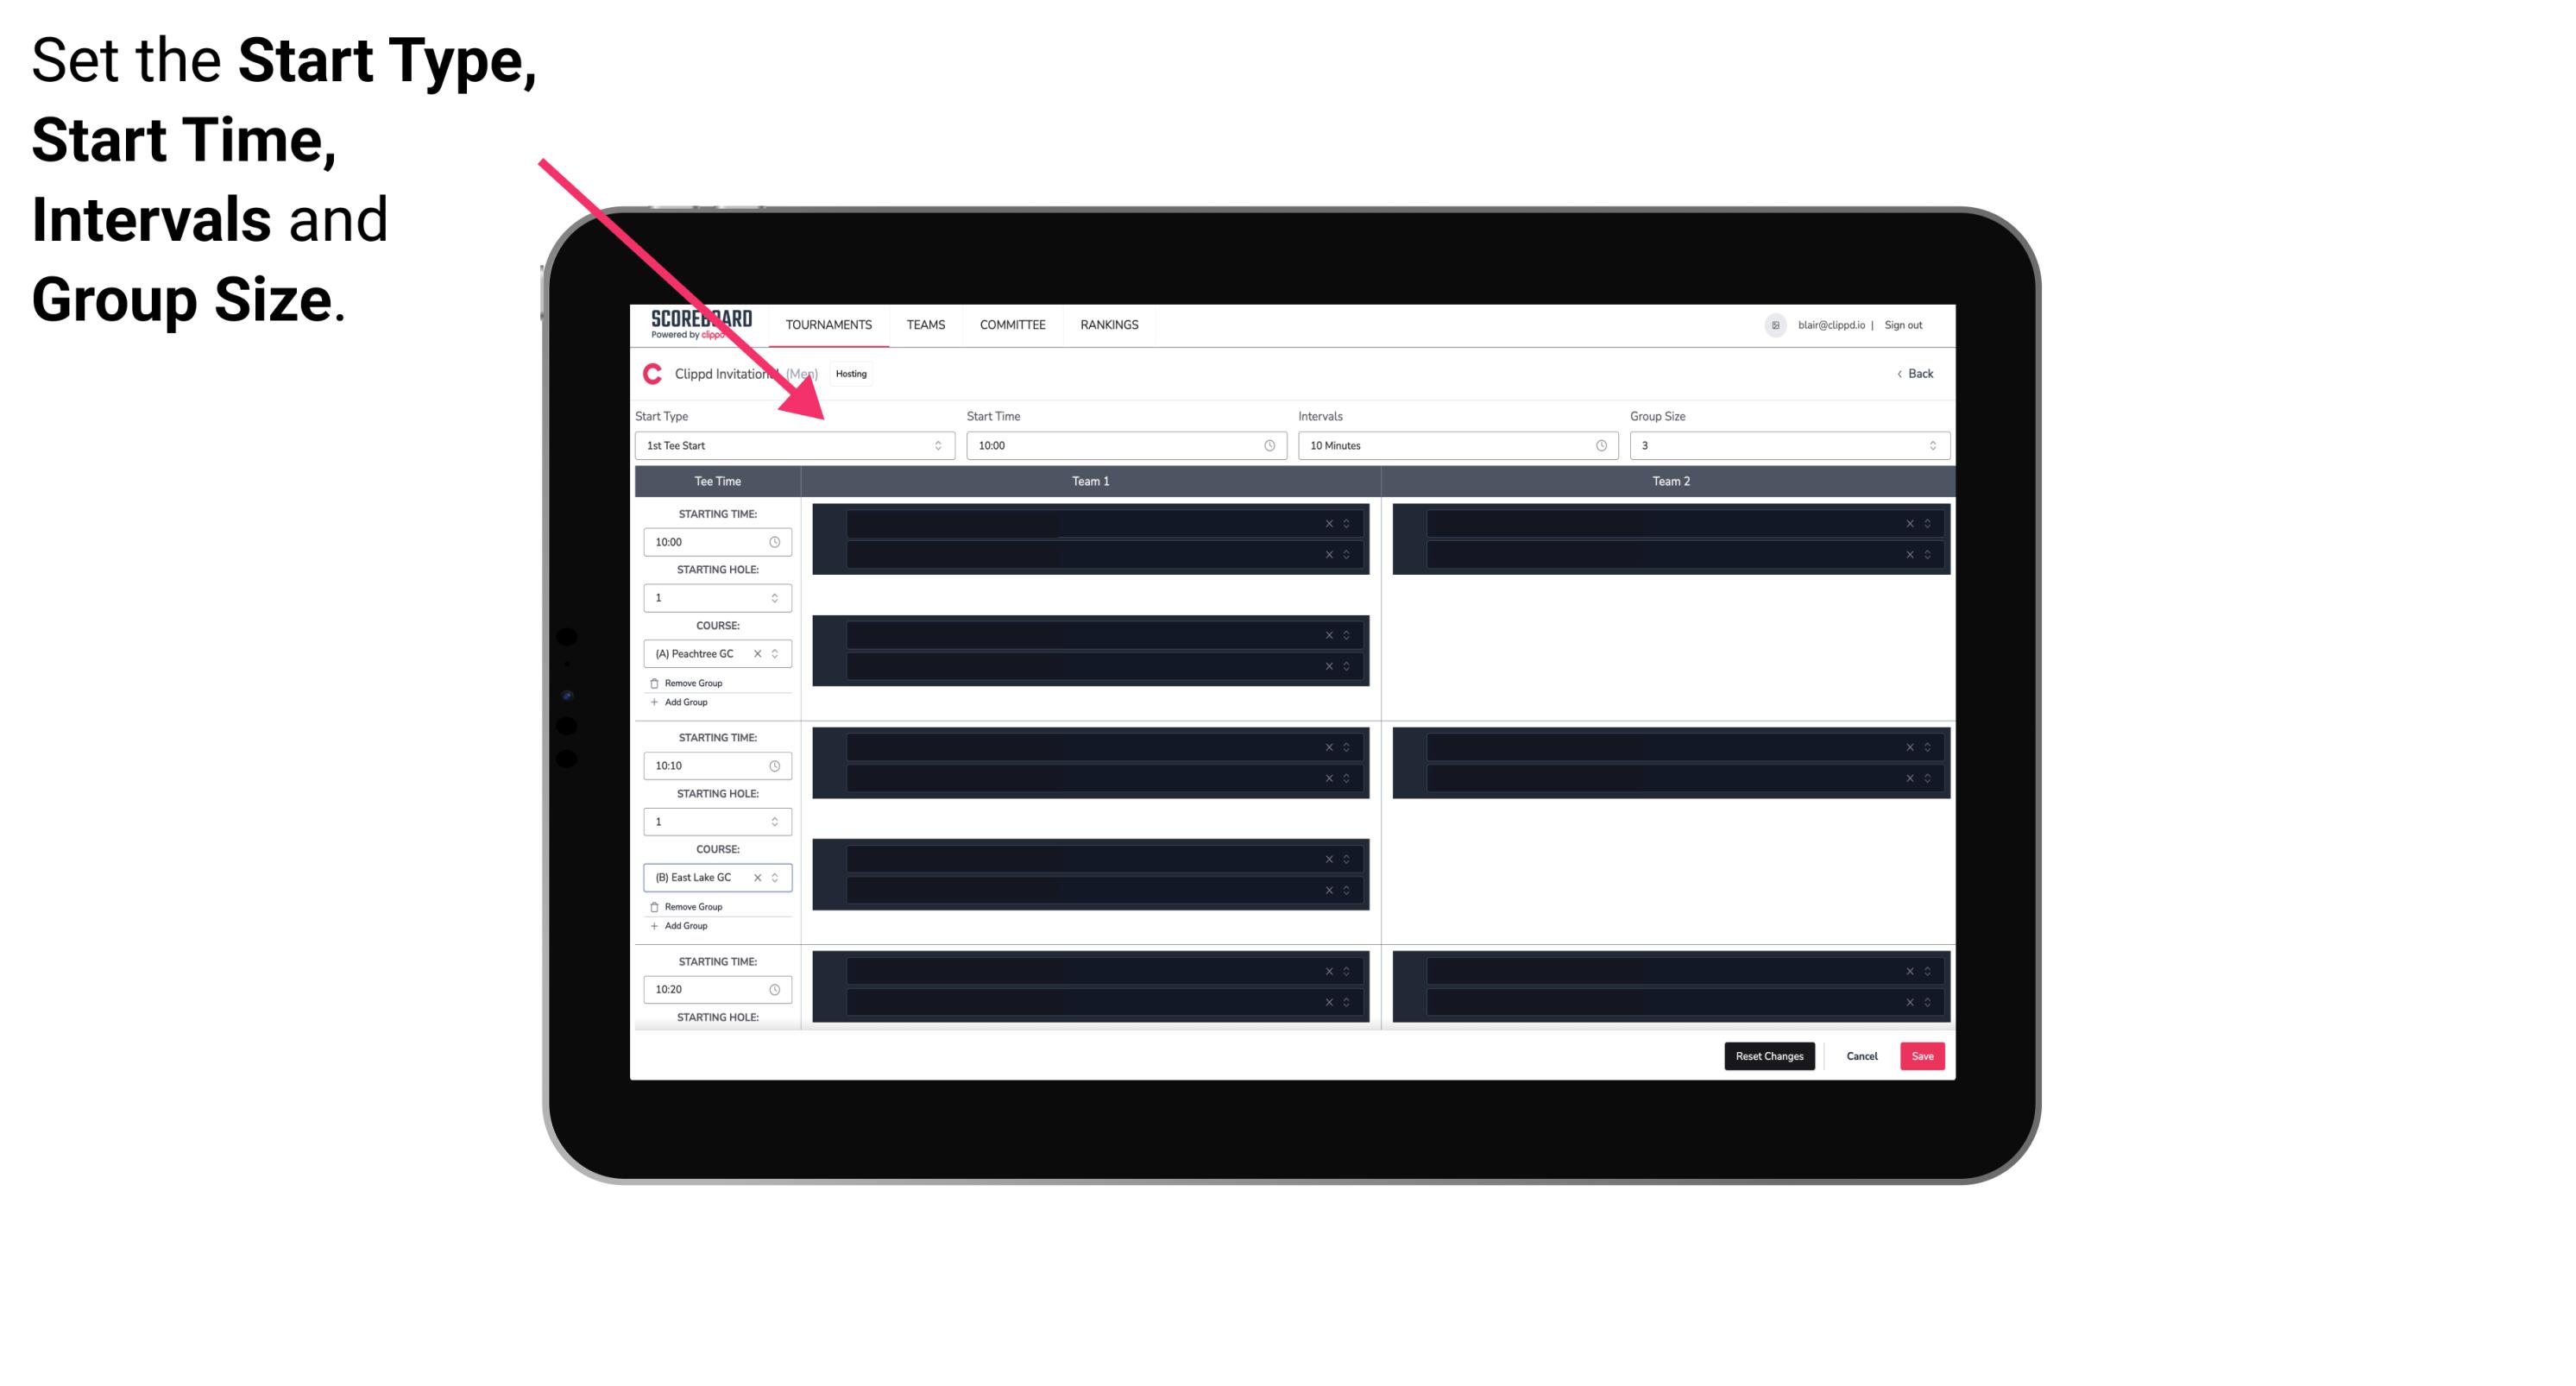The height and width of the screenshot is (1386, 2576).
Task: Click the Reset Changes button
Action: [1769, 1055]
